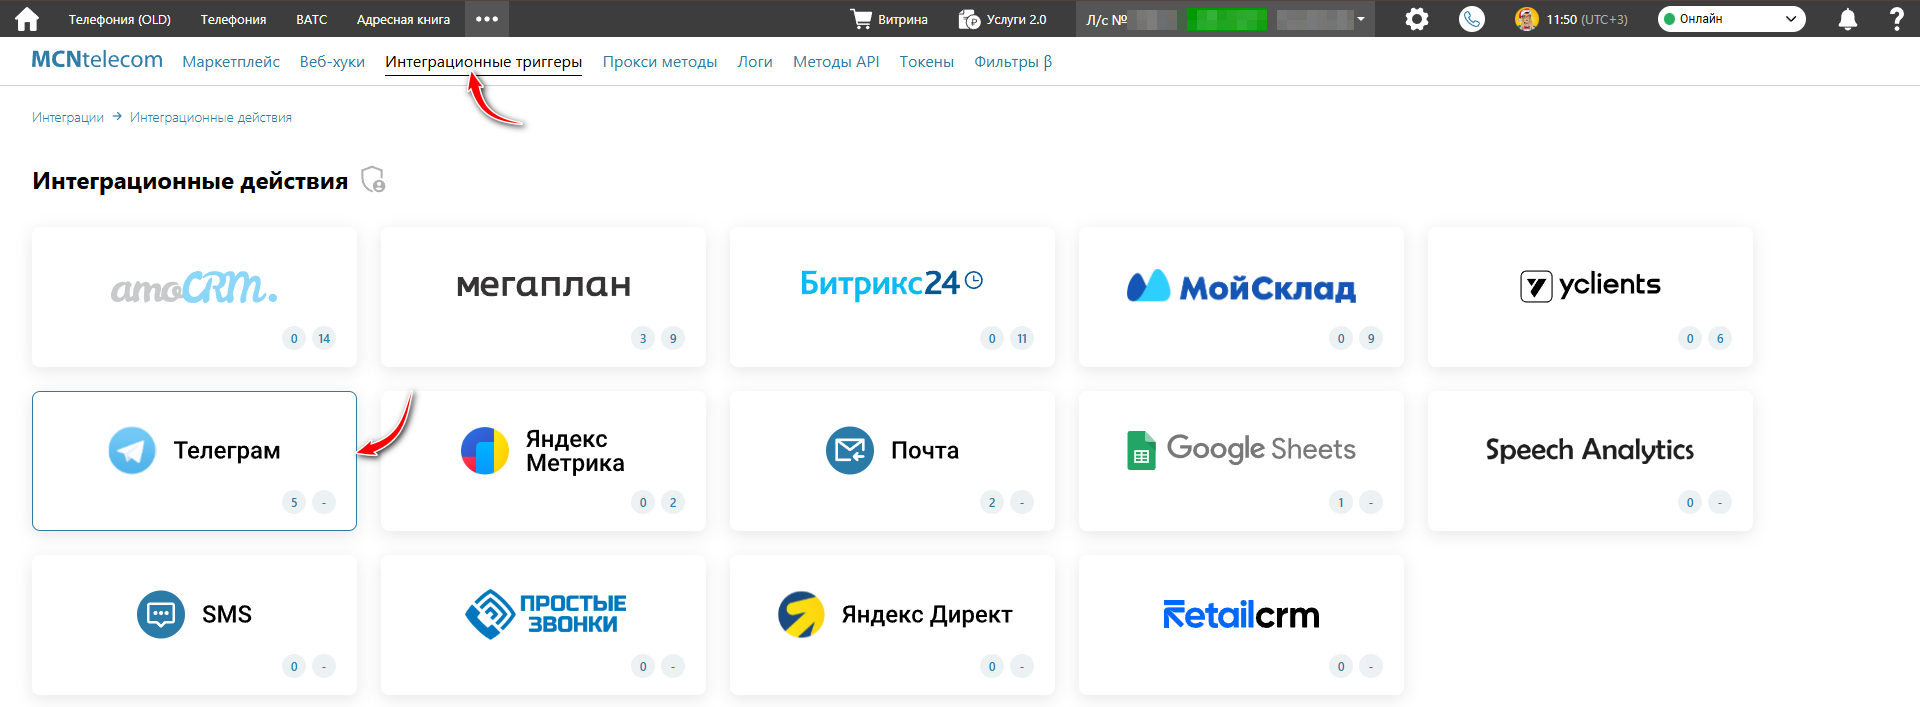
Task: Click the 11 counter badge on Битрикс24
Action: coord(1022,338)
